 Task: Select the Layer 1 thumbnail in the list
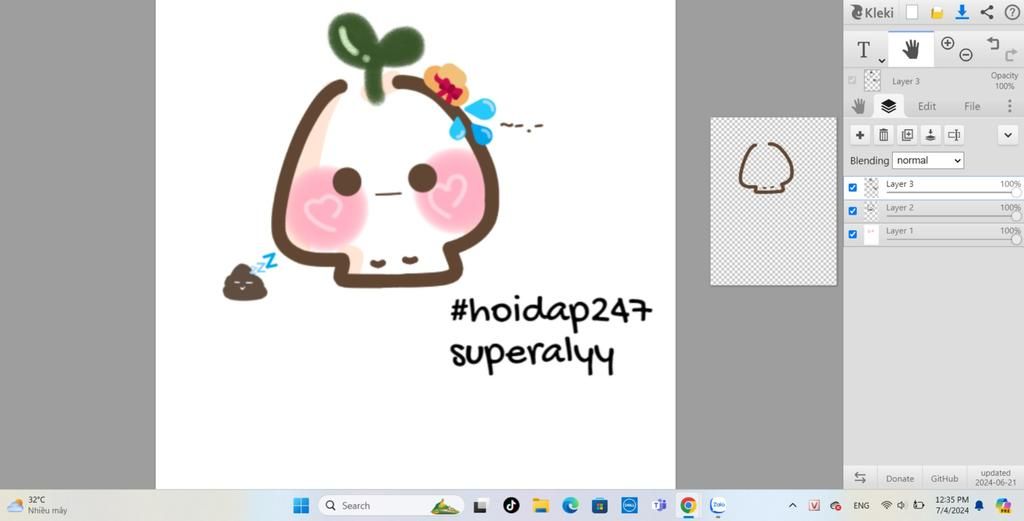tap(872, 234)
